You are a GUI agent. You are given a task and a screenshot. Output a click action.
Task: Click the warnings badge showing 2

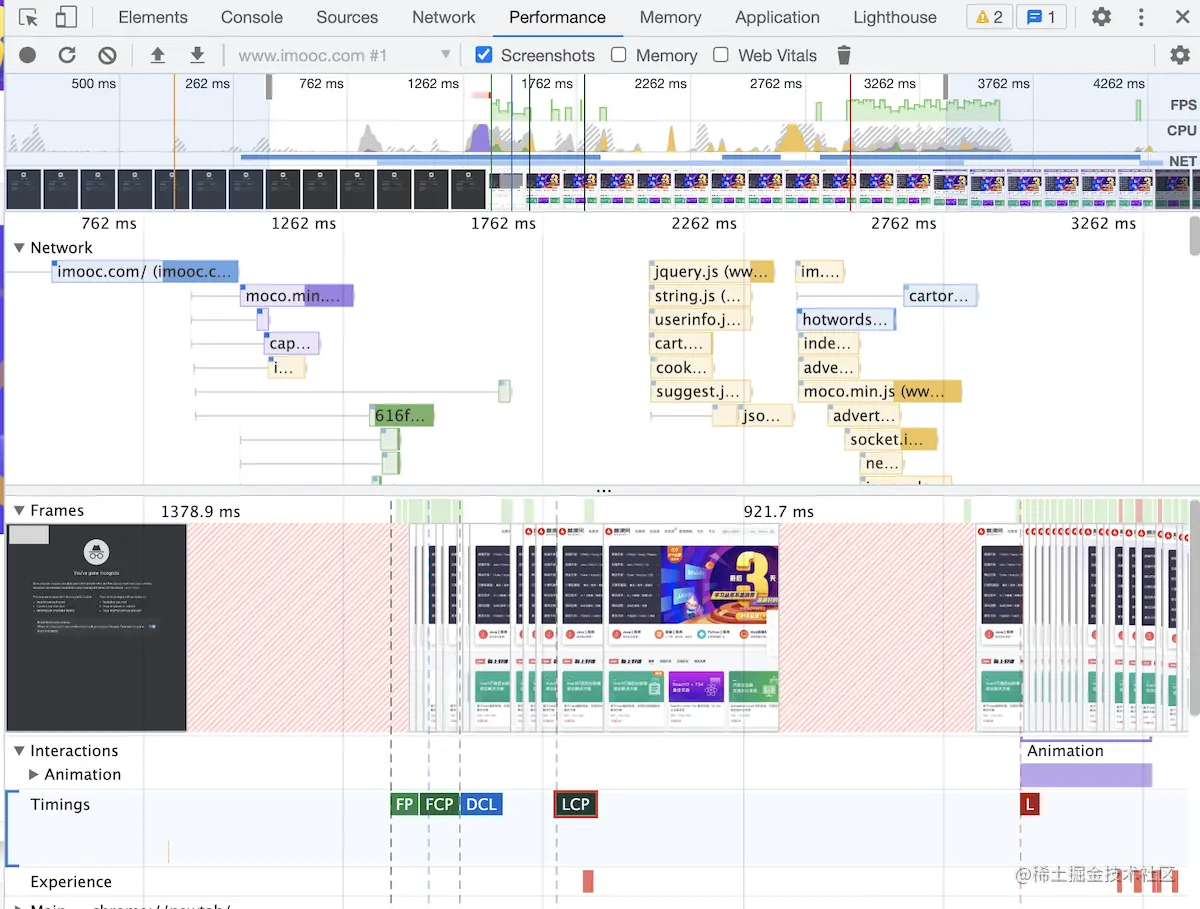coord(989,17)
